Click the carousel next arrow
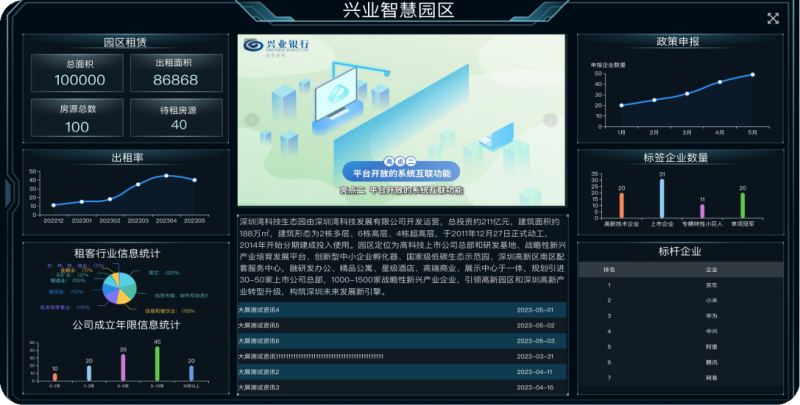 (x=550, y=120)
